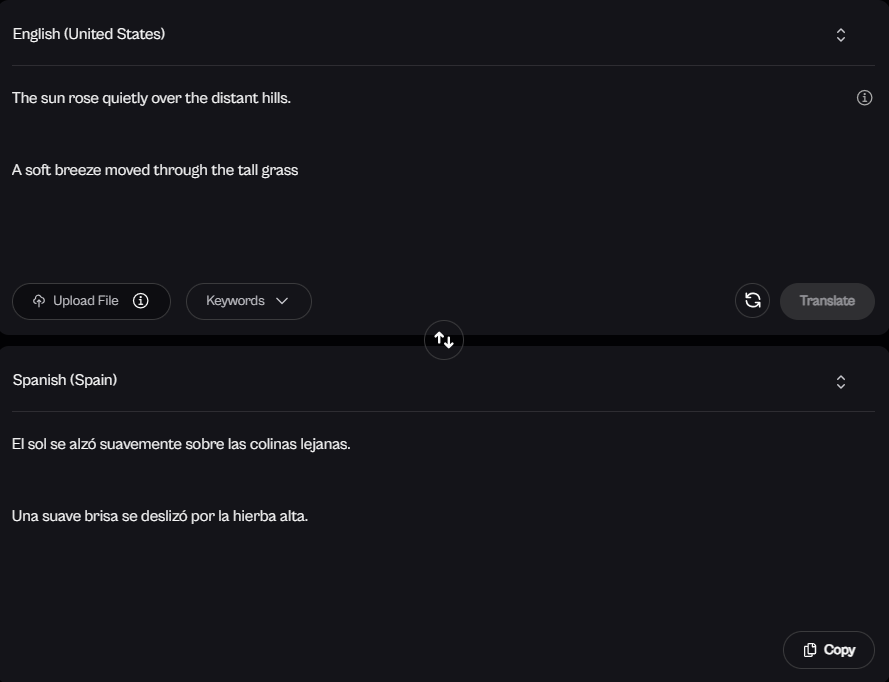Swap the source and target languages

444,340
